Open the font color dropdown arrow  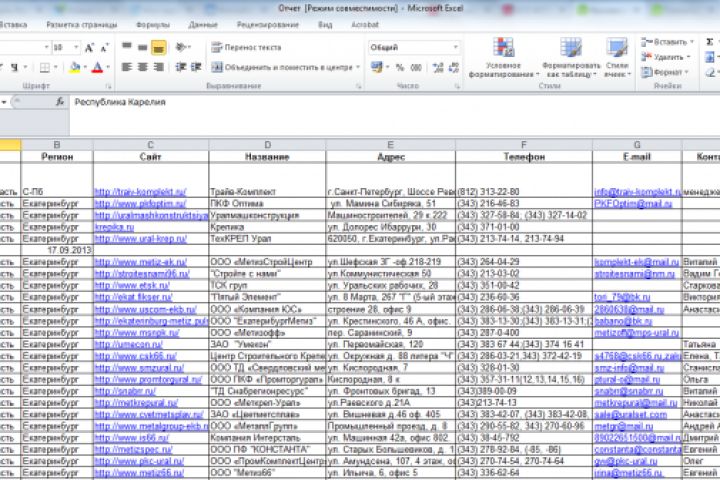point(108,68)
